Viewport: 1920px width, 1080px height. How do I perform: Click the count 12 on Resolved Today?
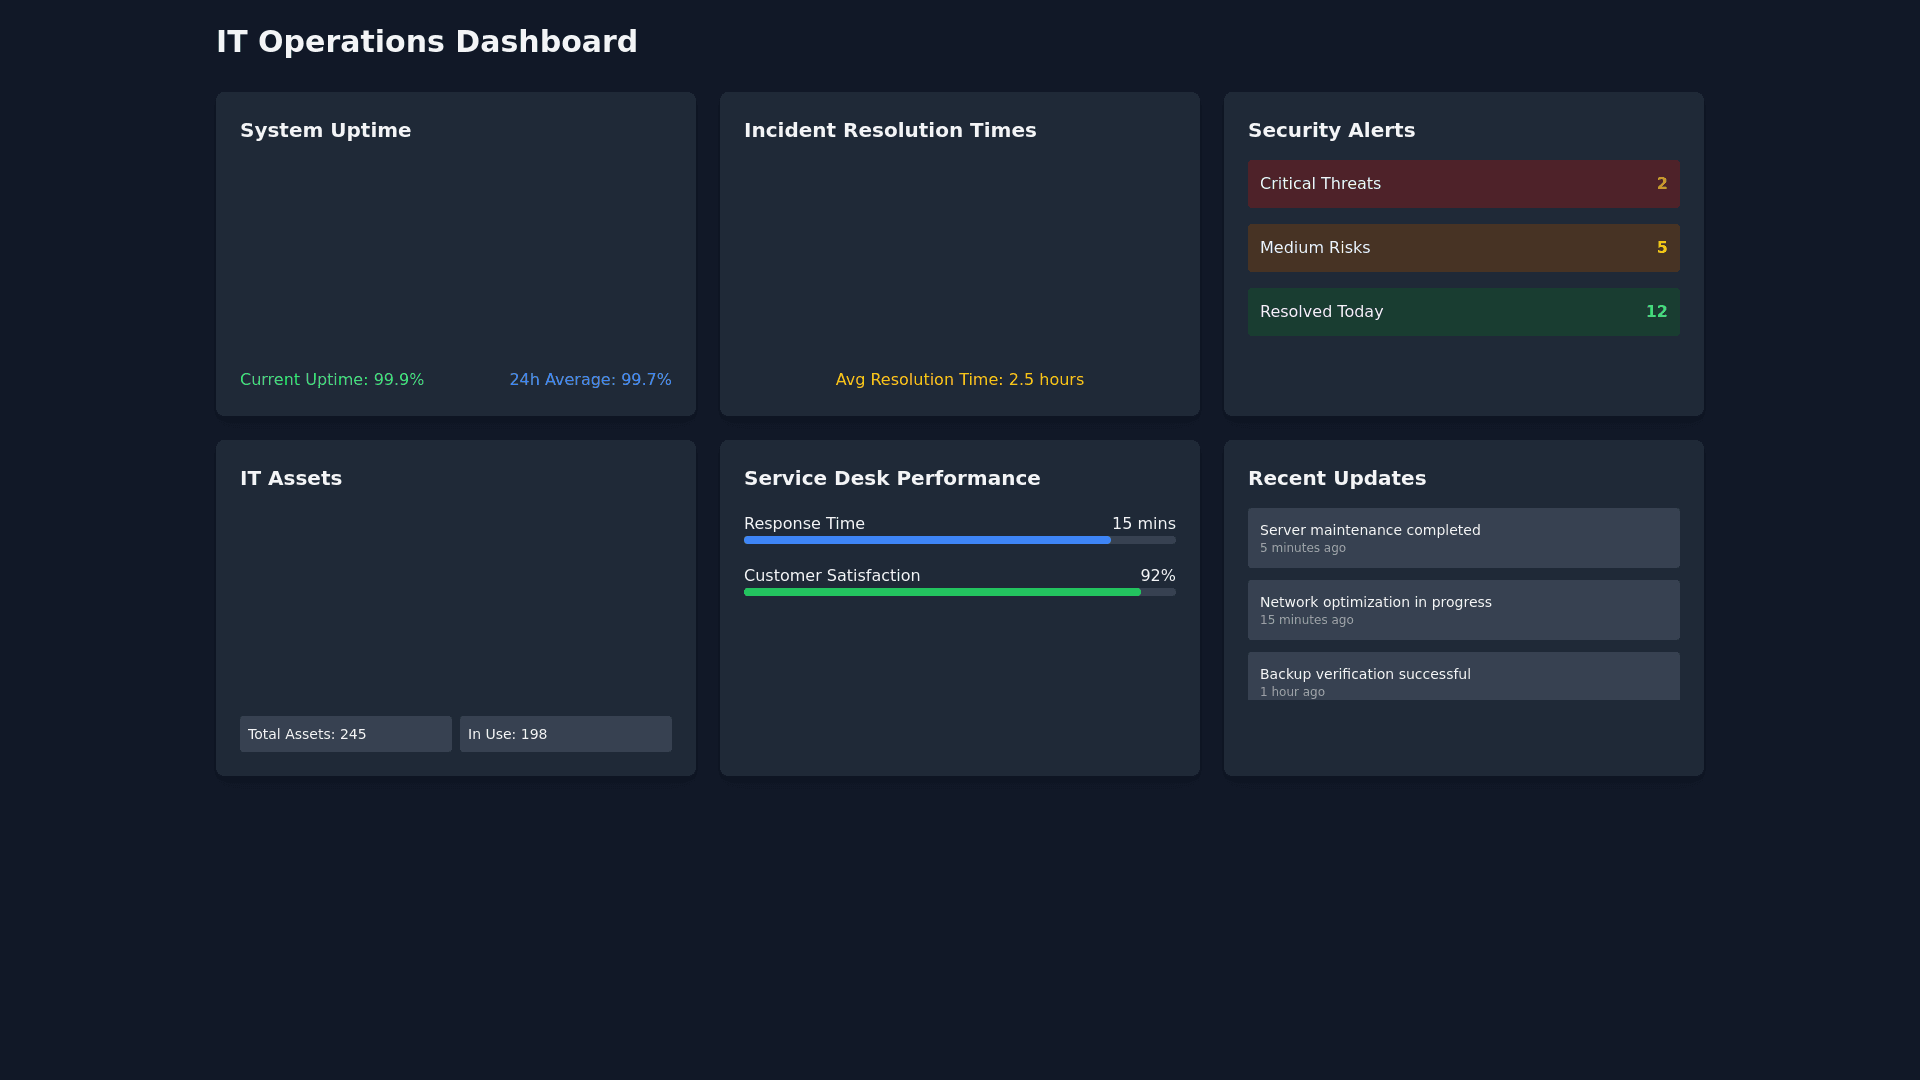1656,312
